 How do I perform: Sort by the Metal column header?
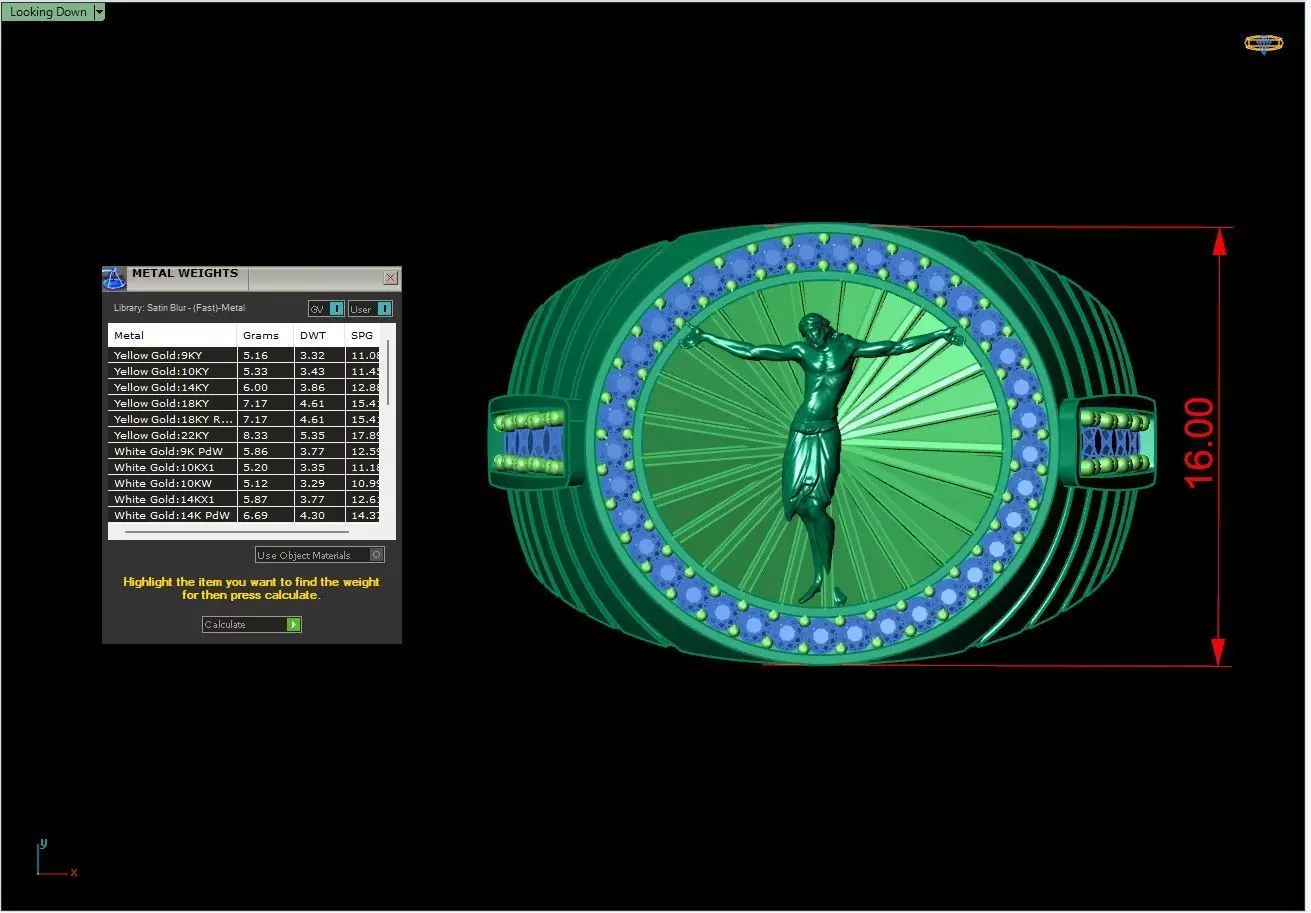point(172,335)
